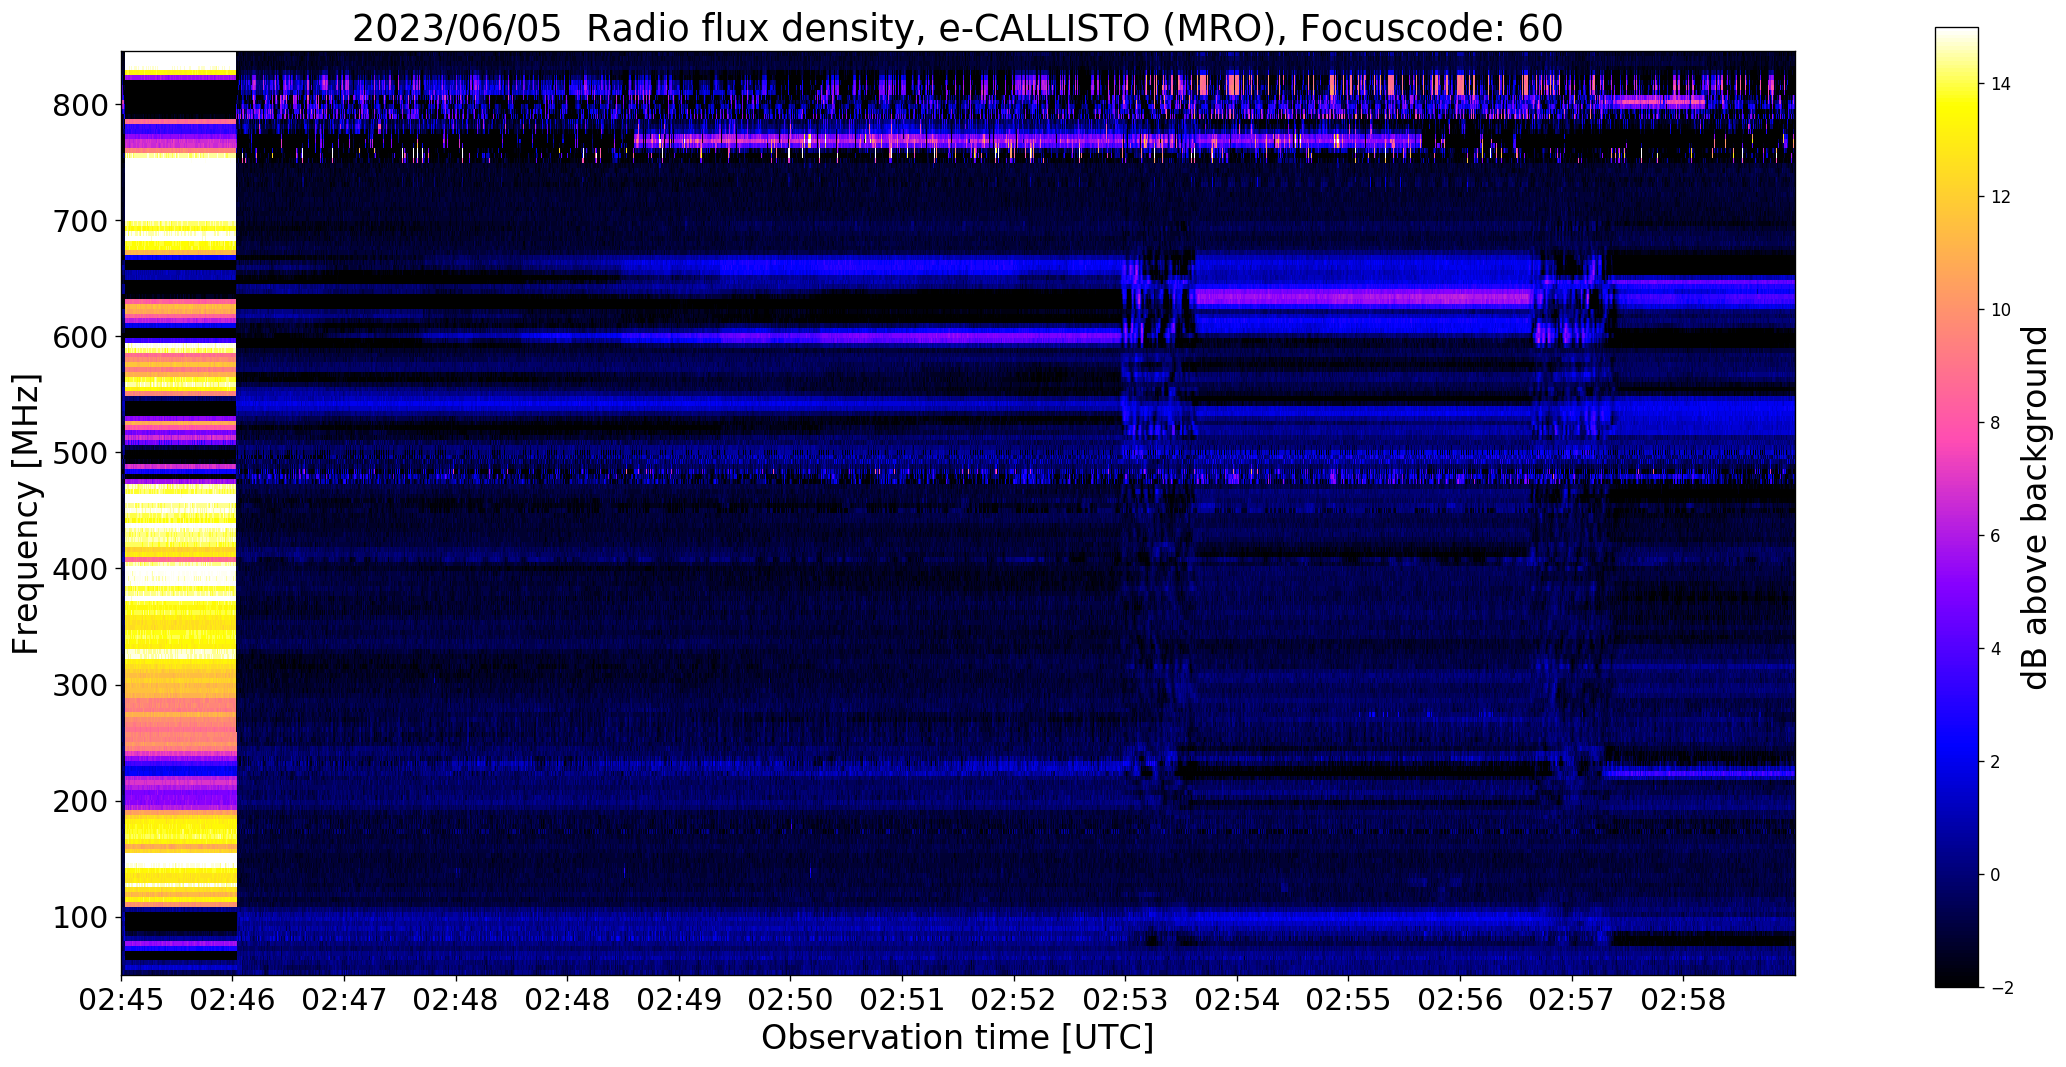Click the 'Observation time [UTC]' x-axis label
Viewport: 2066px width, 1067px height.
point(957,1038)
